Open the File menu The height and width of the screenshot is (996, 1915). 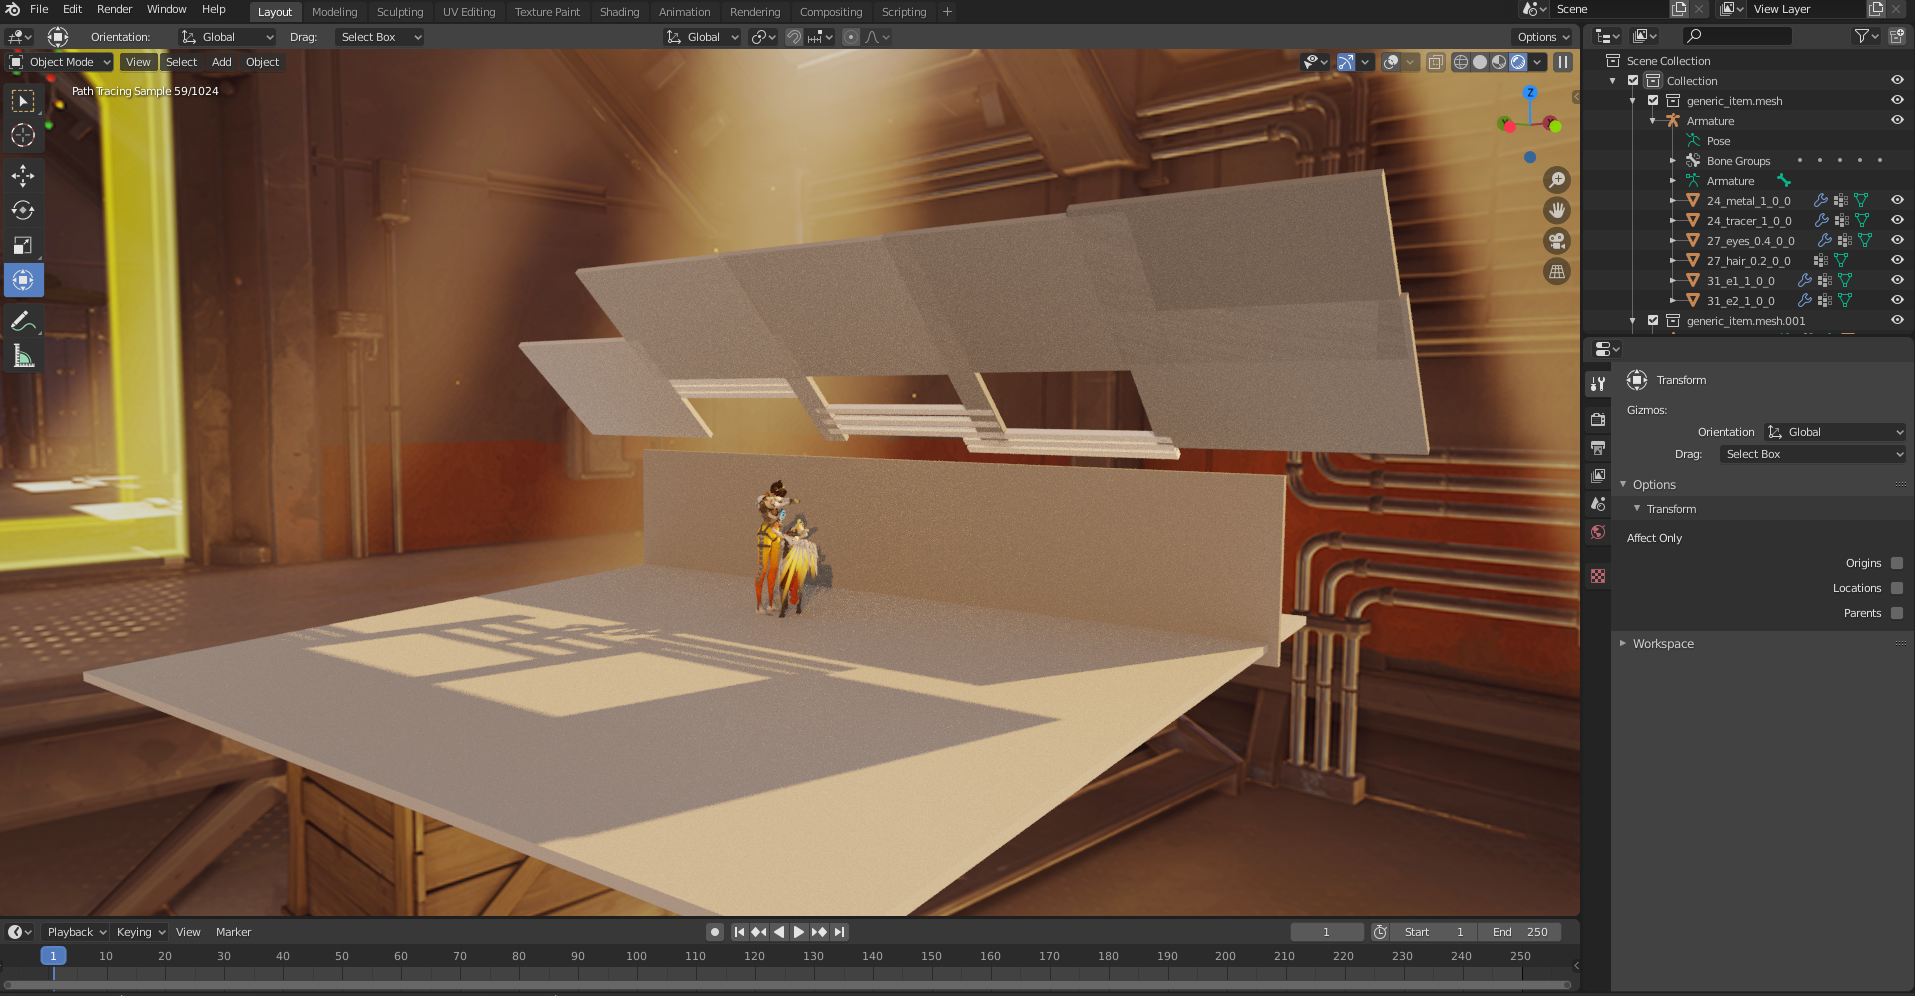pyautogui.click(x=39, y=10)
